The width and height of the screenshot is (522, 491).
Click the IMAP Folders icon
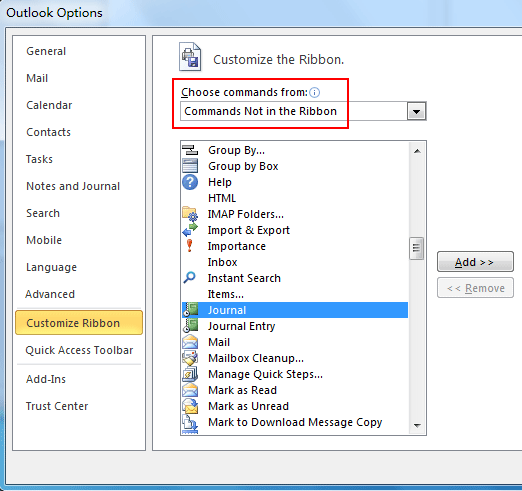tap(190, 214)
